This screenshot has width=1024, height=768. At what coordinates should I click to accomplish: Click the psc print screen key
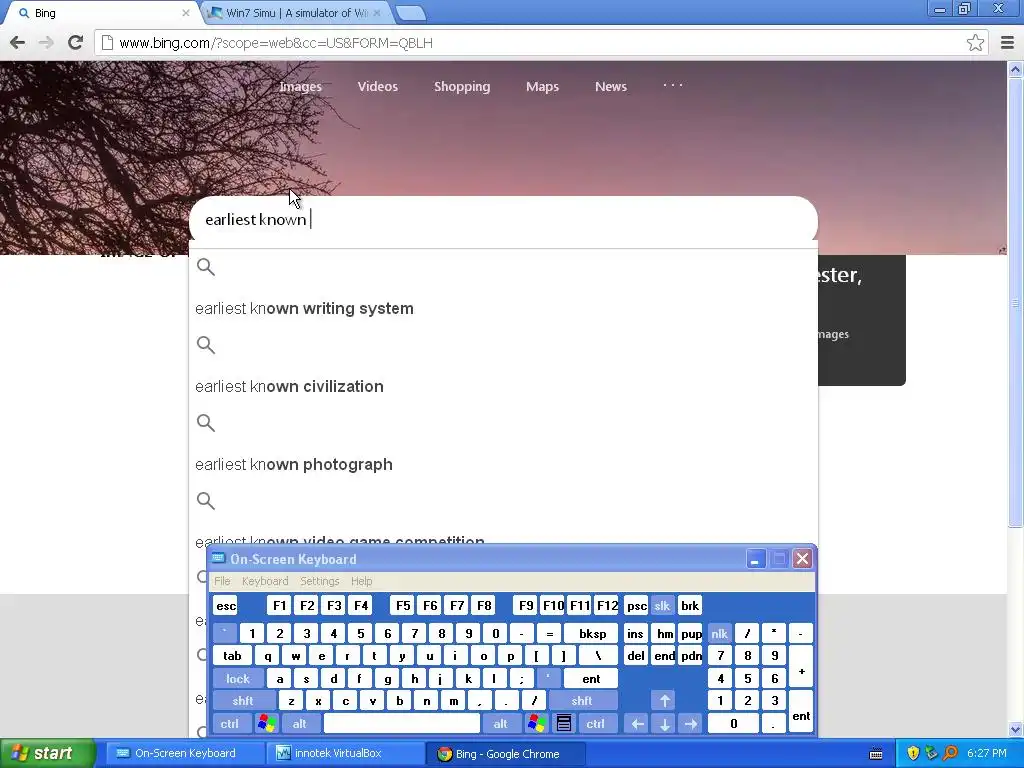(x=636, y=606)
